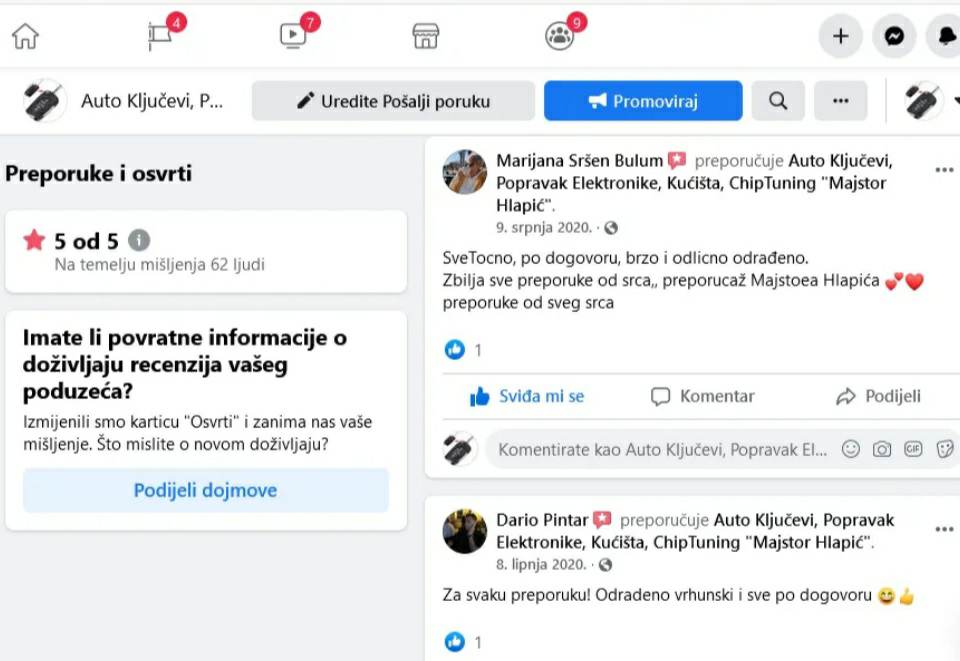Open page more options ellipsis button
Viewport: 960px width, 661px height.
841,100
